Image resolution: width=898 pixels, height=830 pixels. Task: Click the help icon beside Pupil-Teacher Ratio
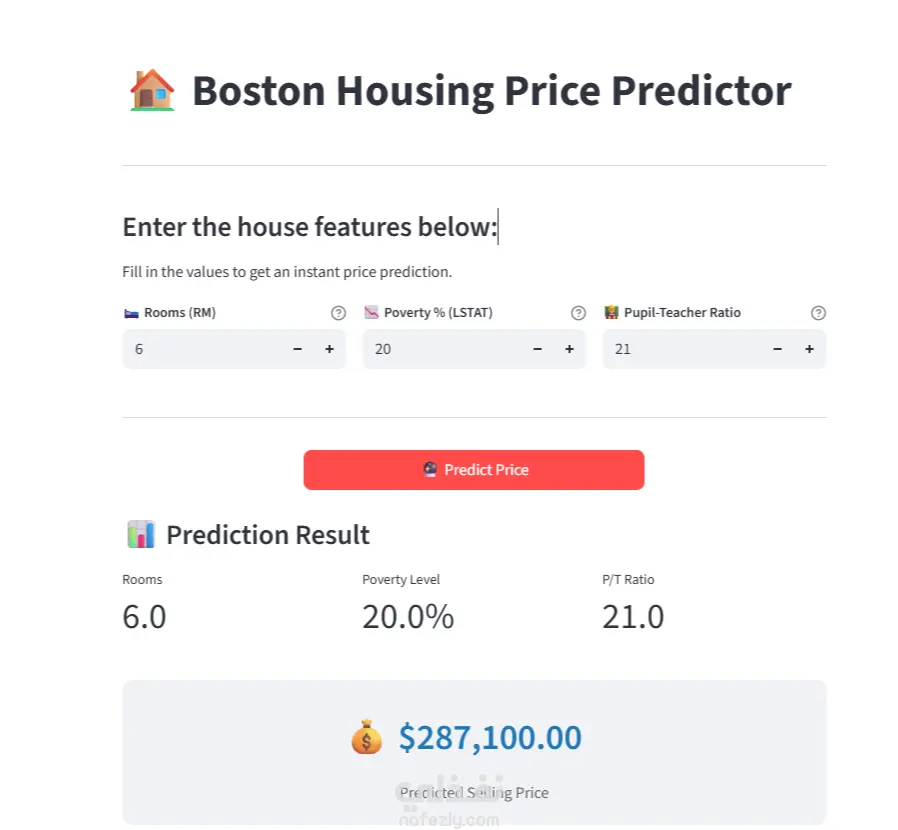(x=818, y=313)
